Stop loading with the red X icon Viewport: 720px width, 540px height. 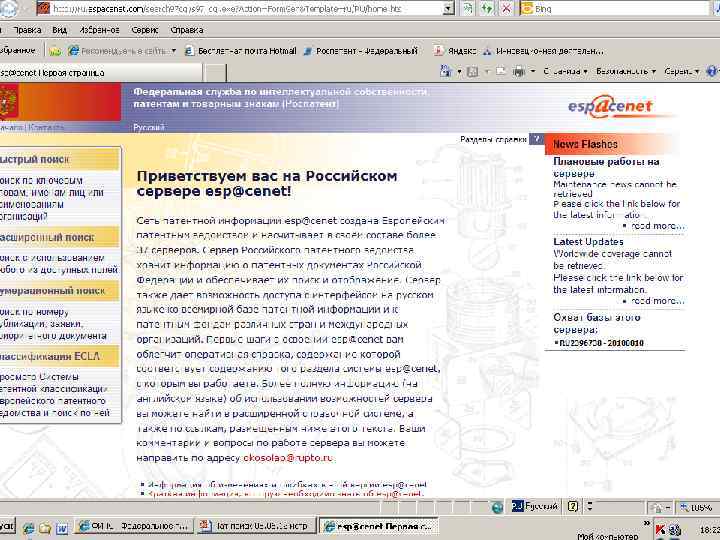coord(506,8)
